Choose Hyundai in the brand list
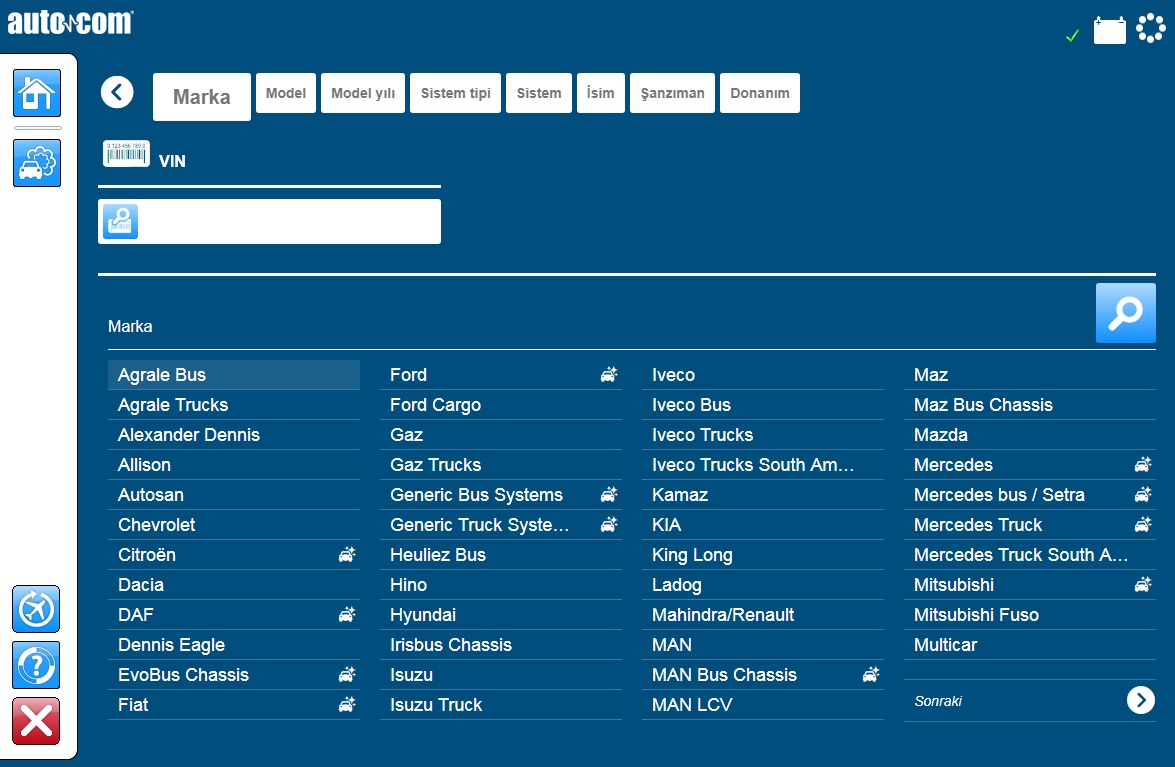This screenshot has height=767, width=1175. click(423, 615)
